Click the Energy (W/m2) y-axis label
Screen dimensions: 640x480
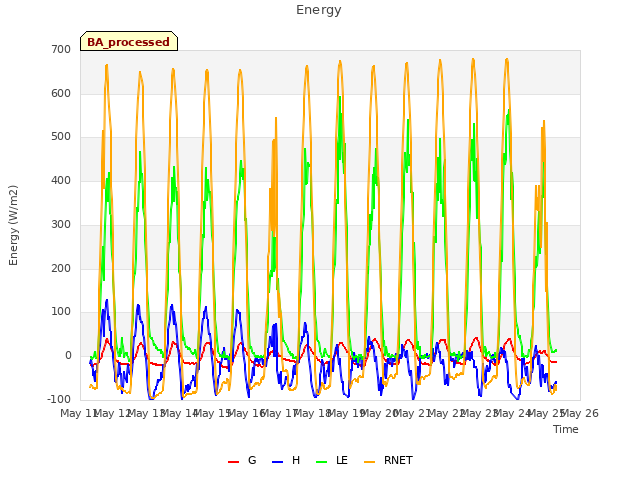click(x=13, y=225)
